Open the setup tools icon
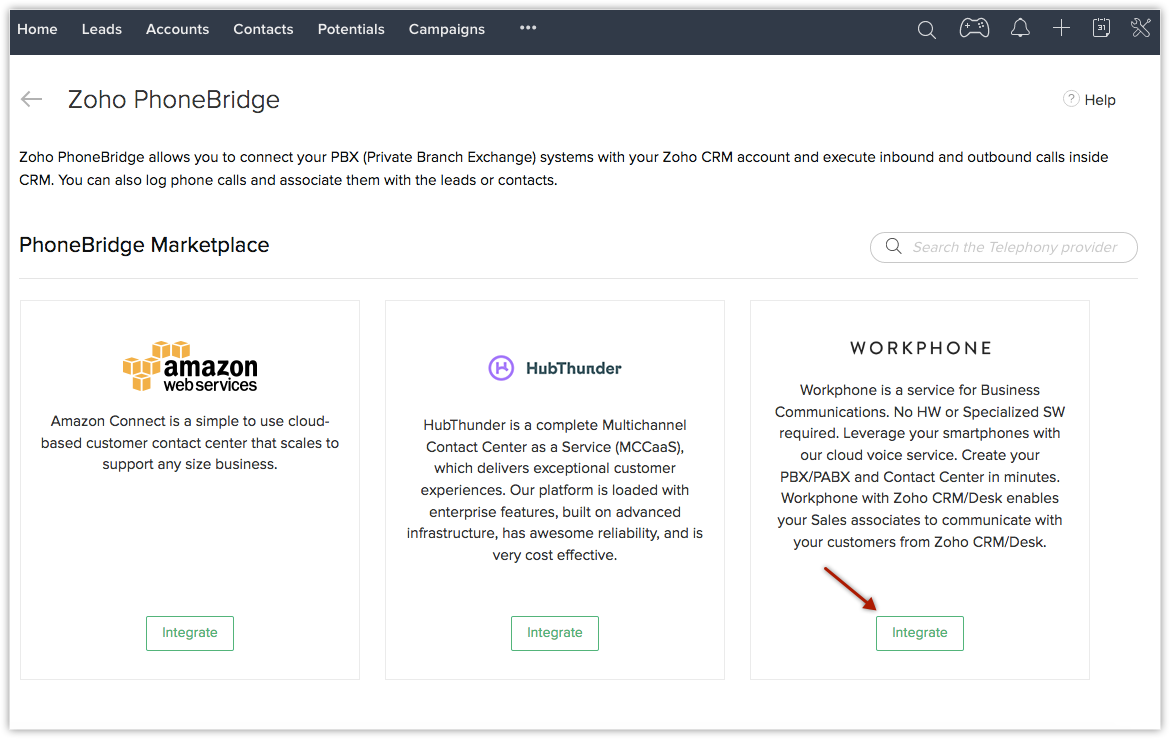 (1140, 28)
